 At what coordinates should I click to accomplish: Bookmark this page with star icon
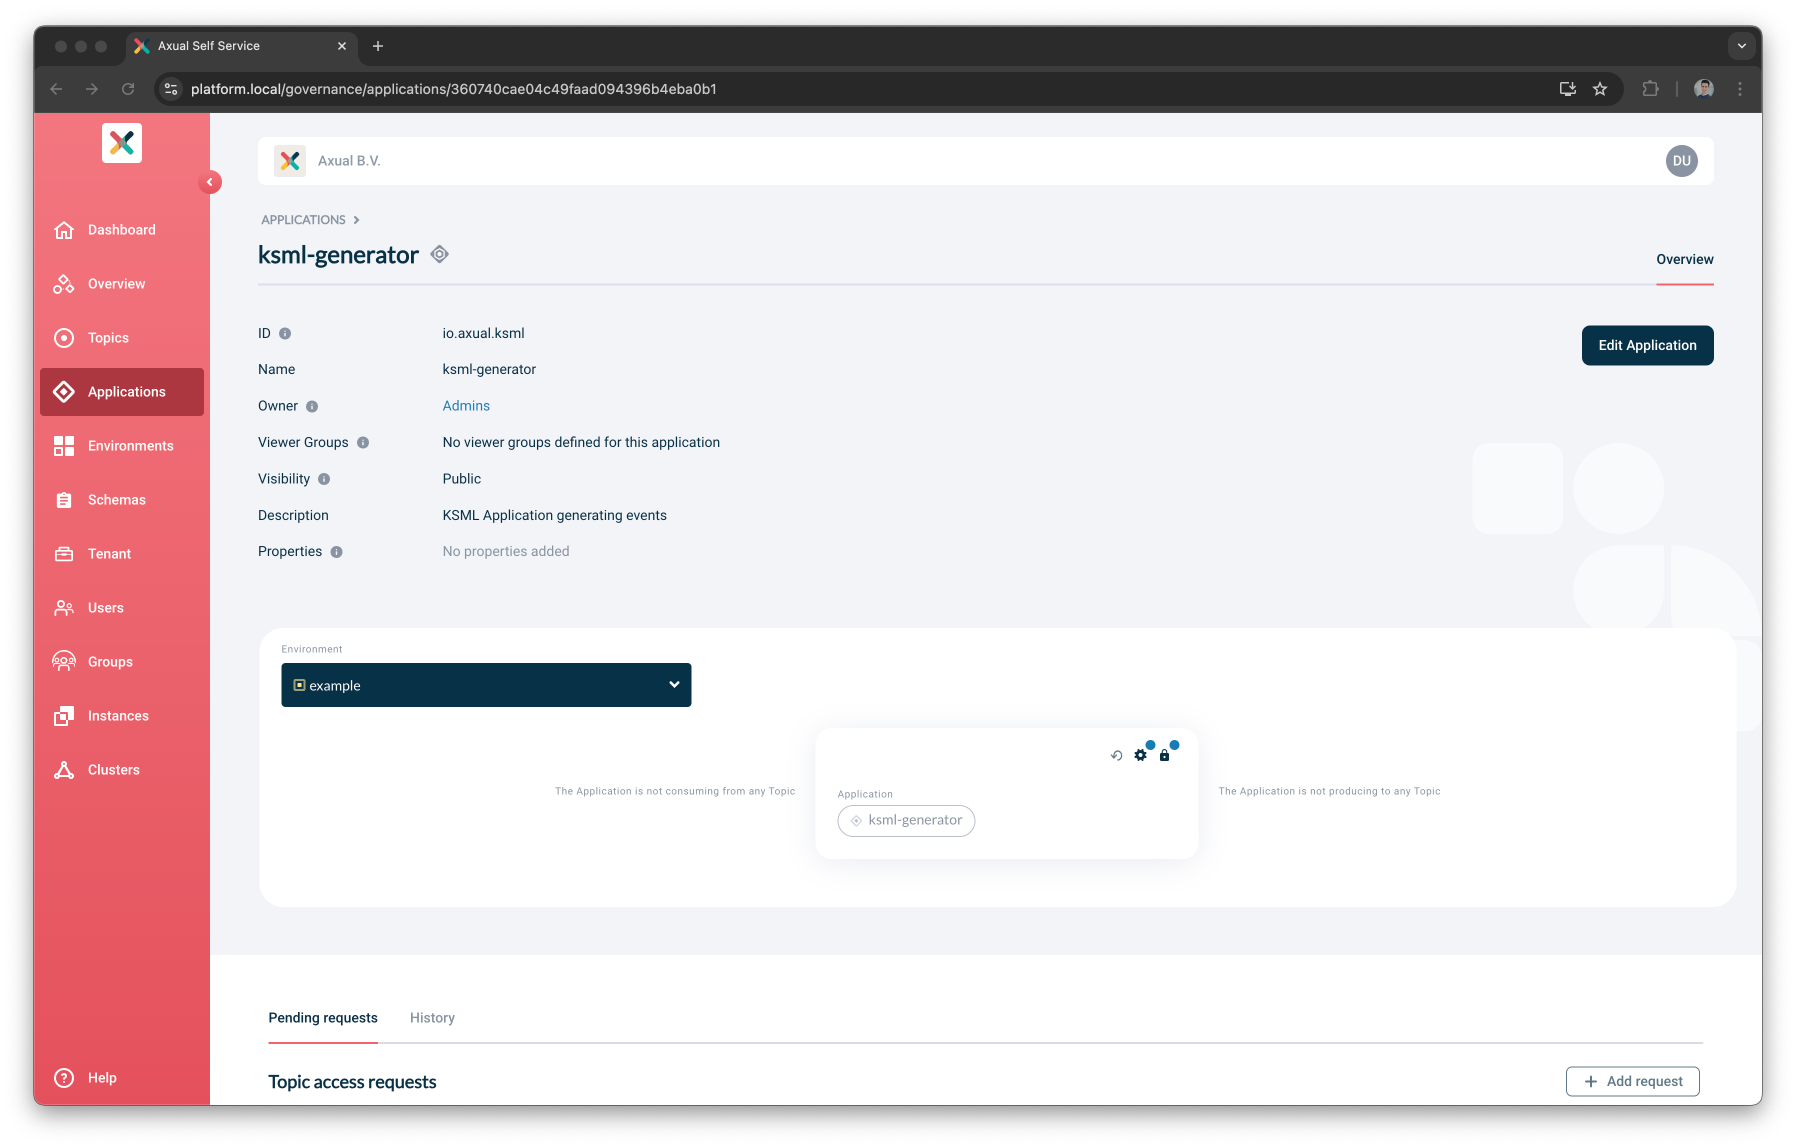(1600, 89)
